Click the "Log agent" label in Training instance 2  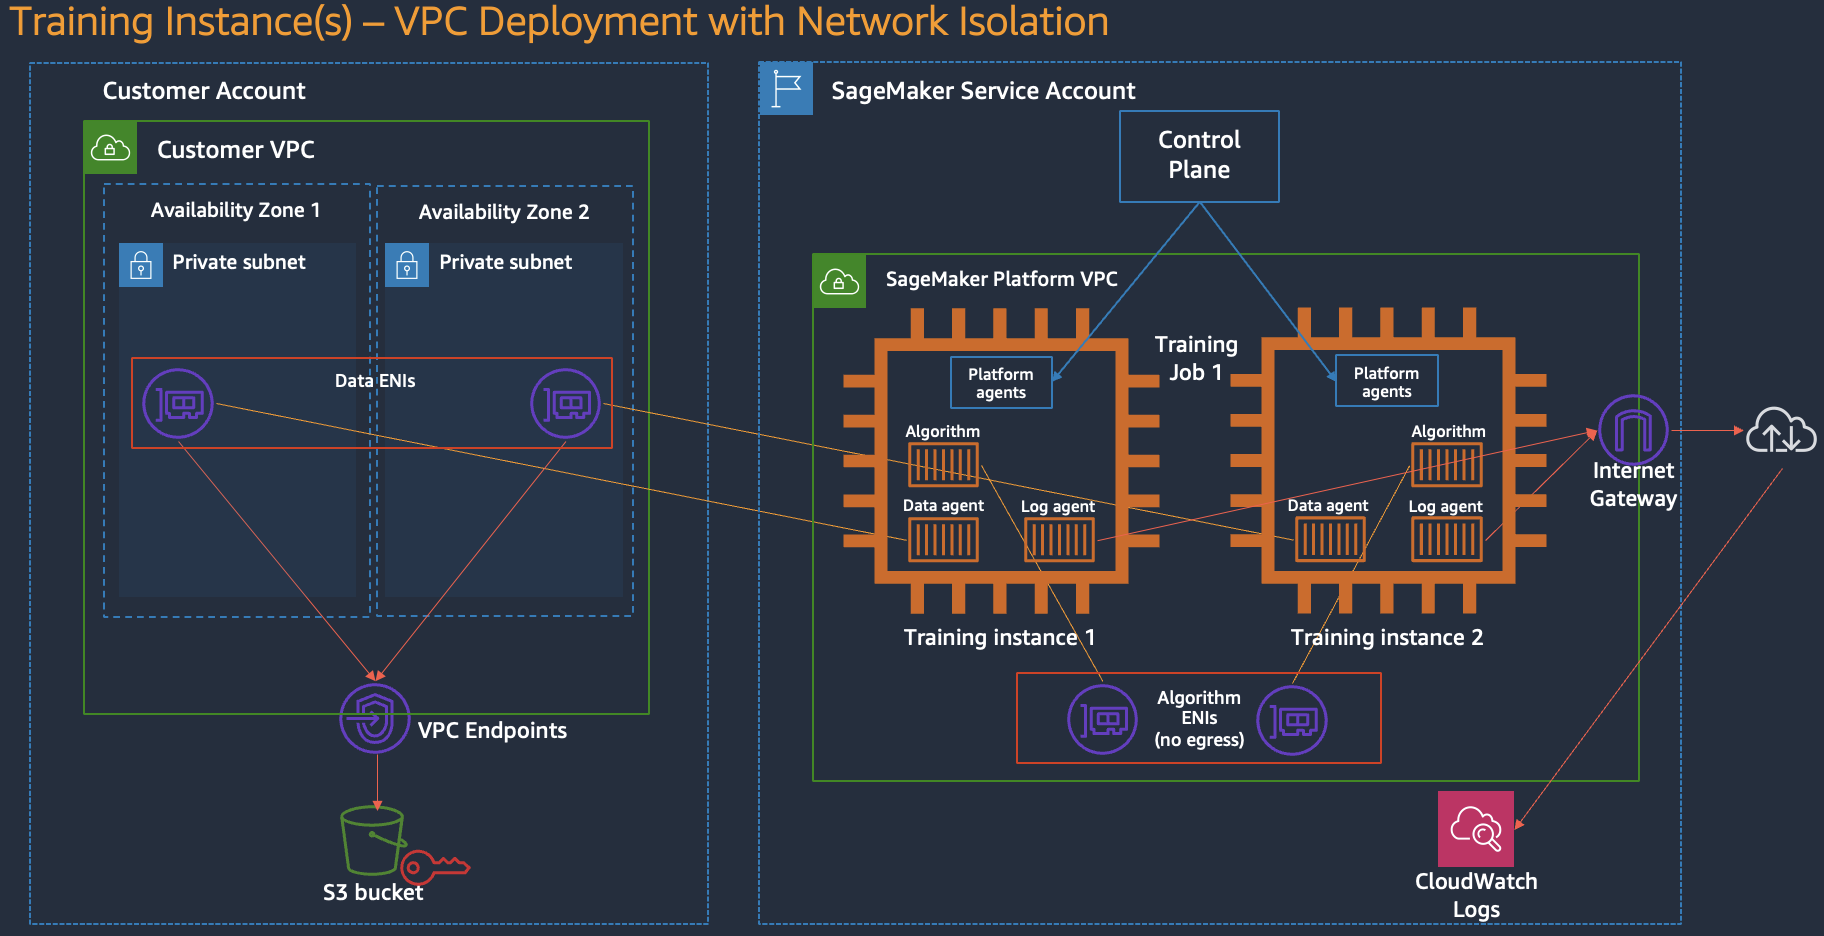point(1446,507)
